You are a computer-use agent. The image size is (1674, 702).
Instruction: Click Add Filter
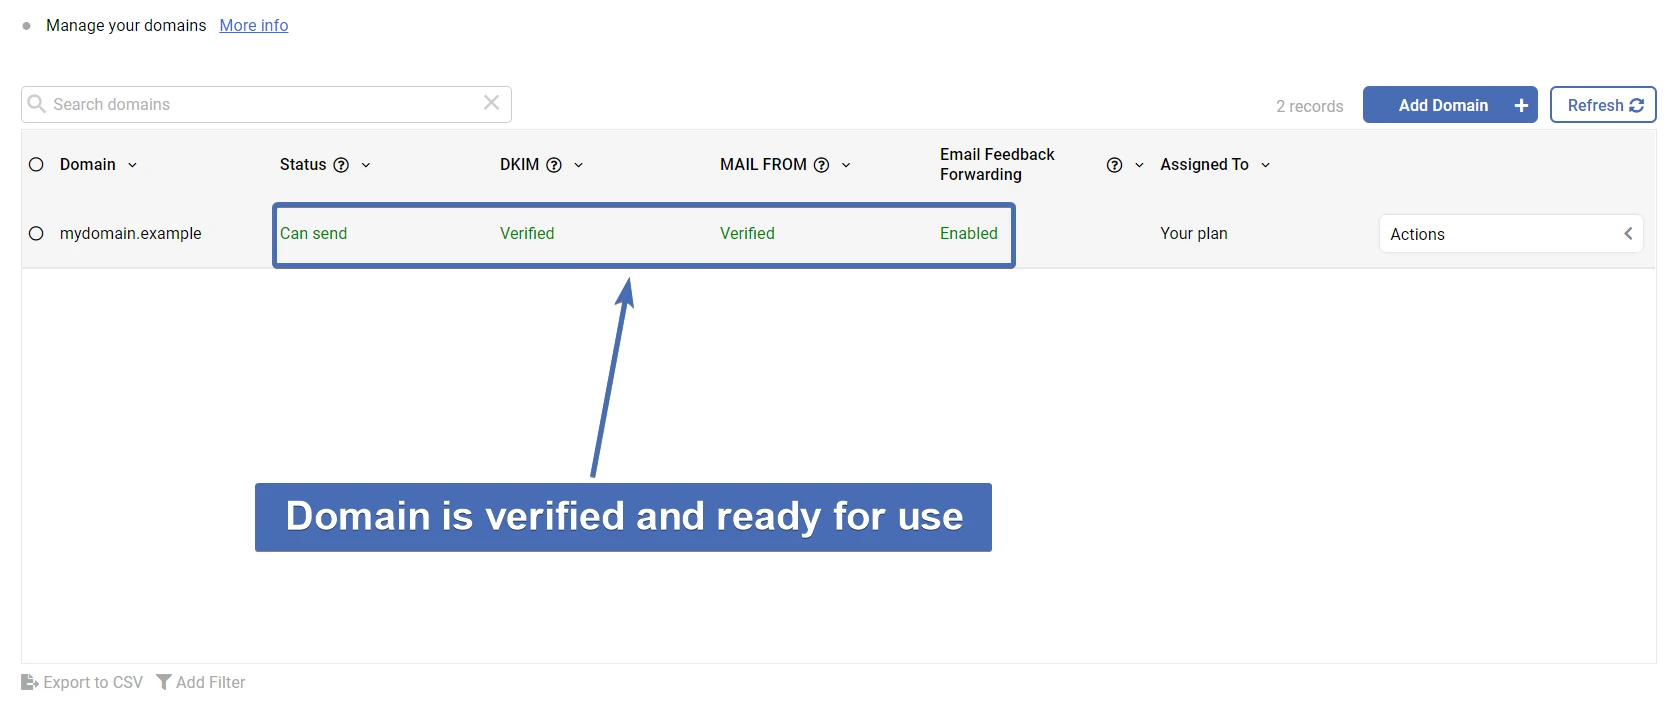(x=200, y=682)
